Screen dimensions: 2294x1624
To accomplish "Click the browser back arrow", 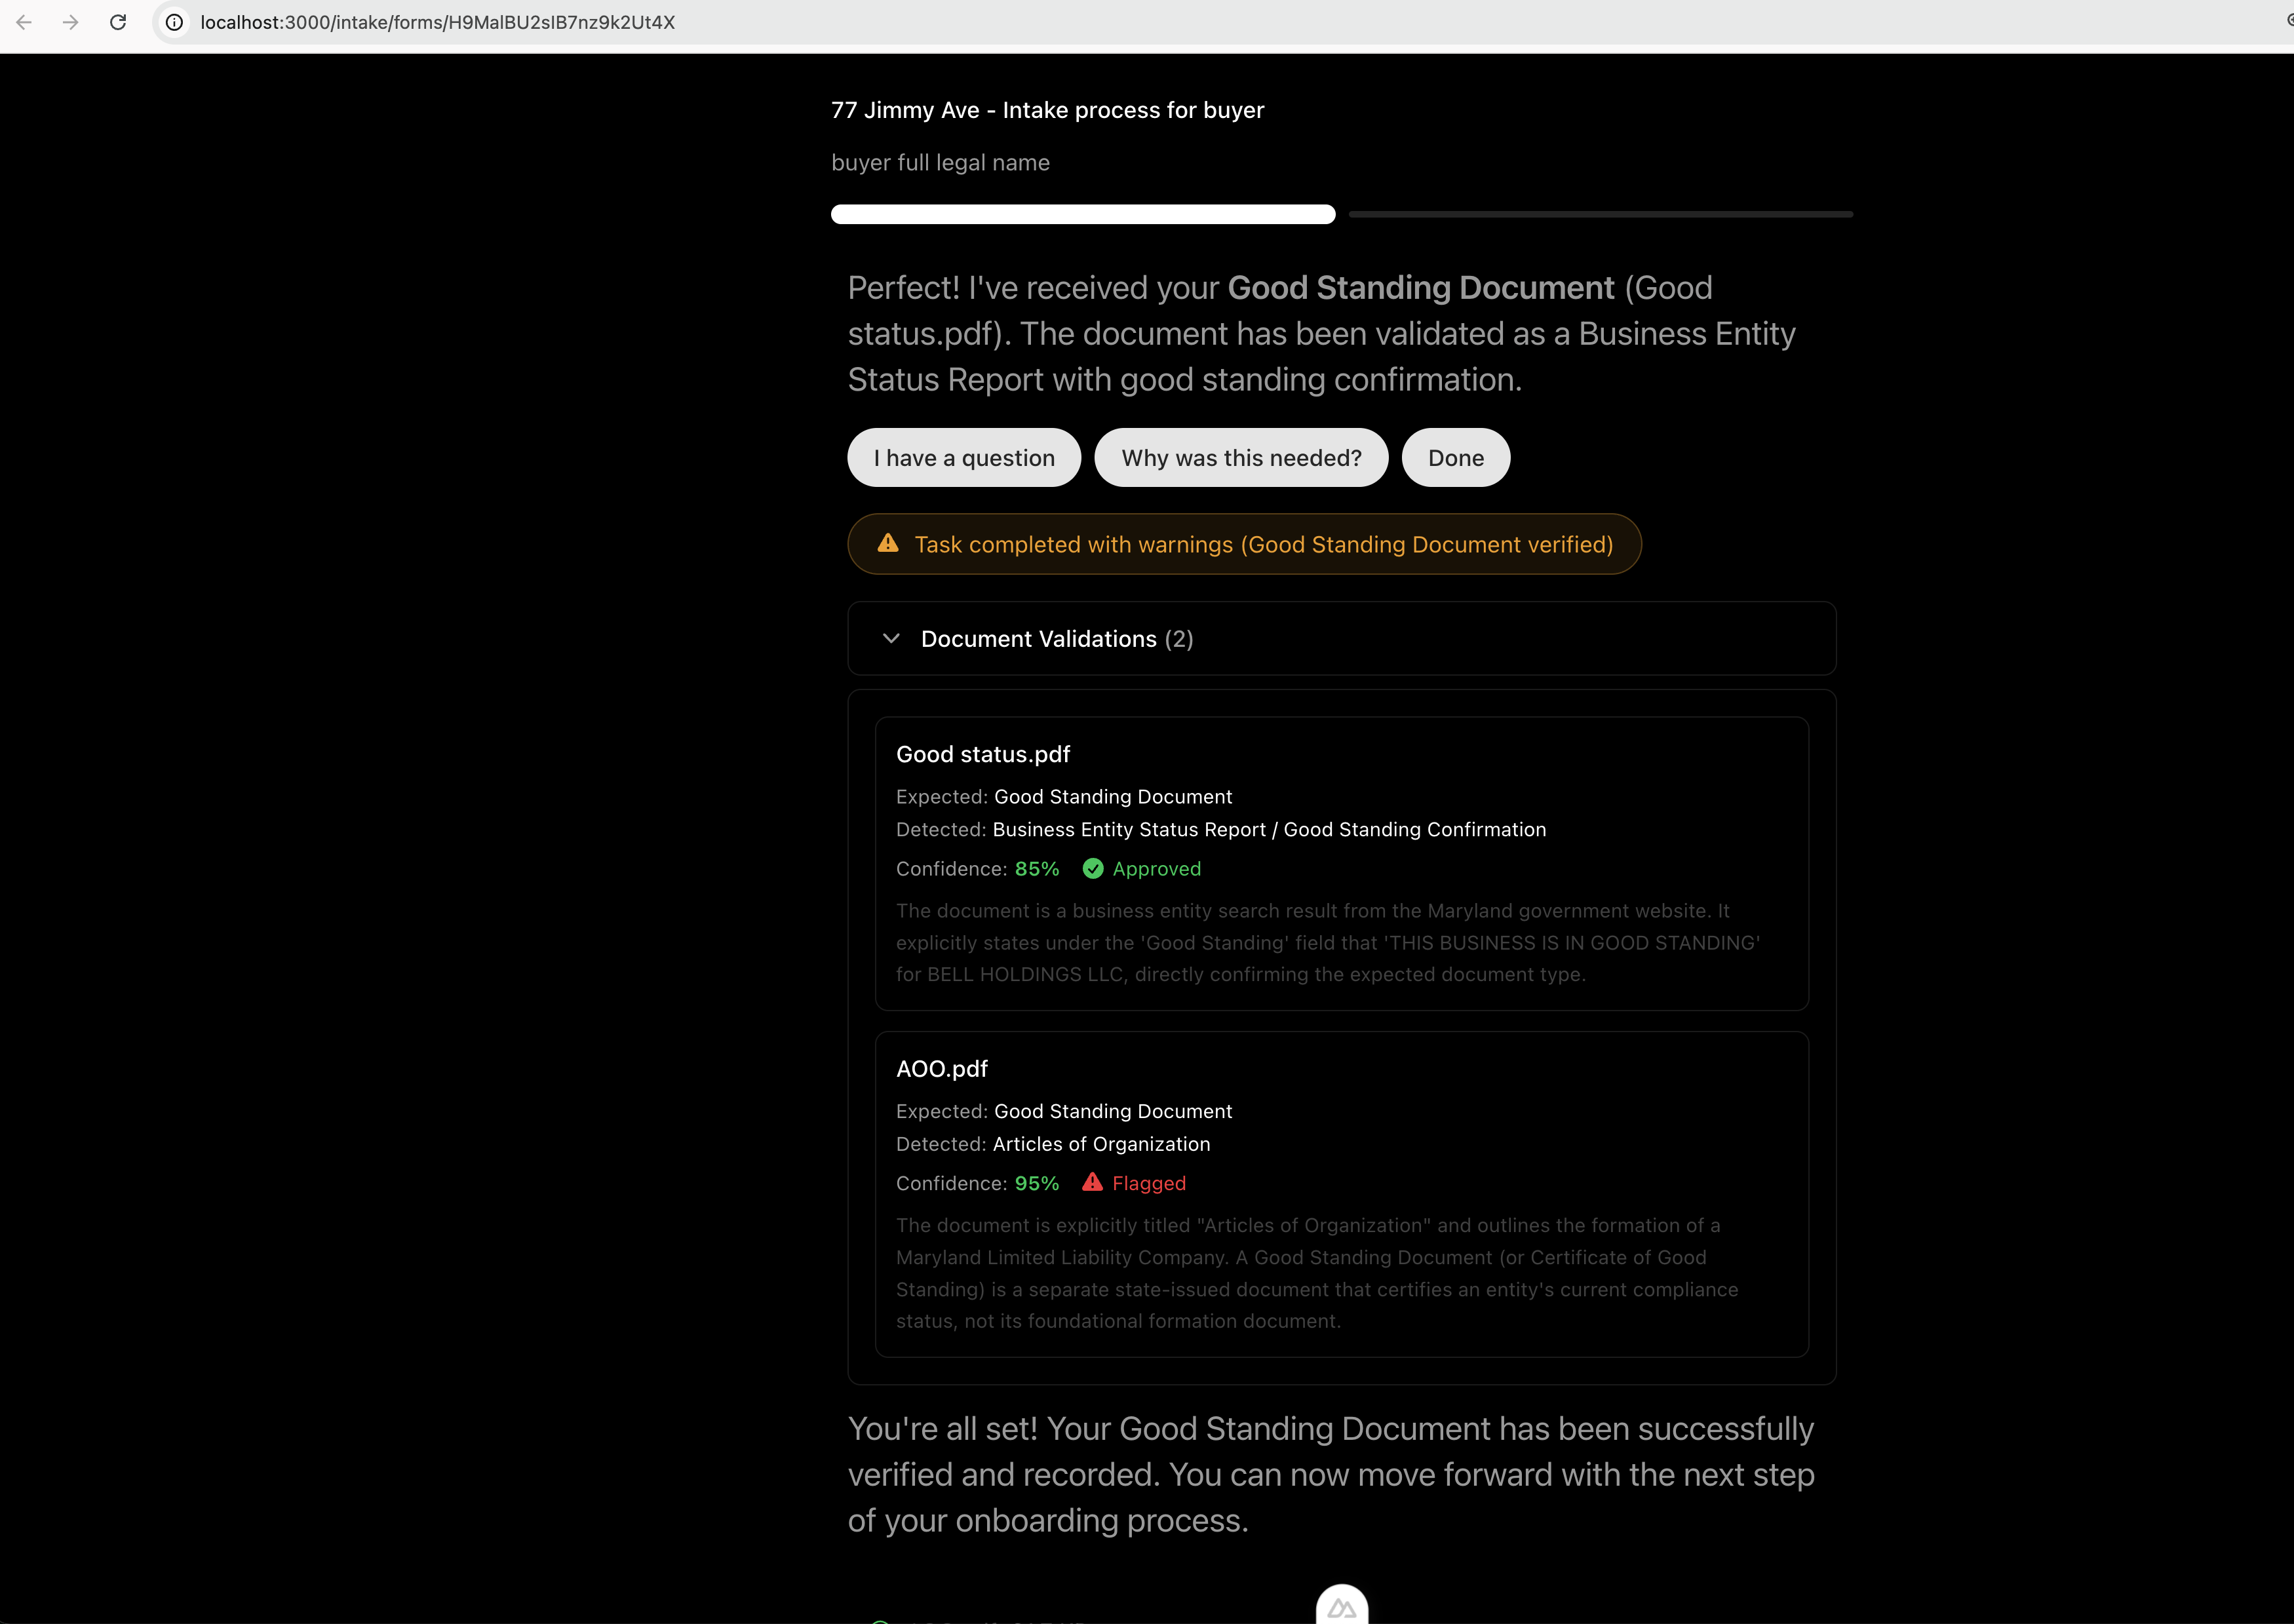I will pyautogui.click(x=24, y=22).
